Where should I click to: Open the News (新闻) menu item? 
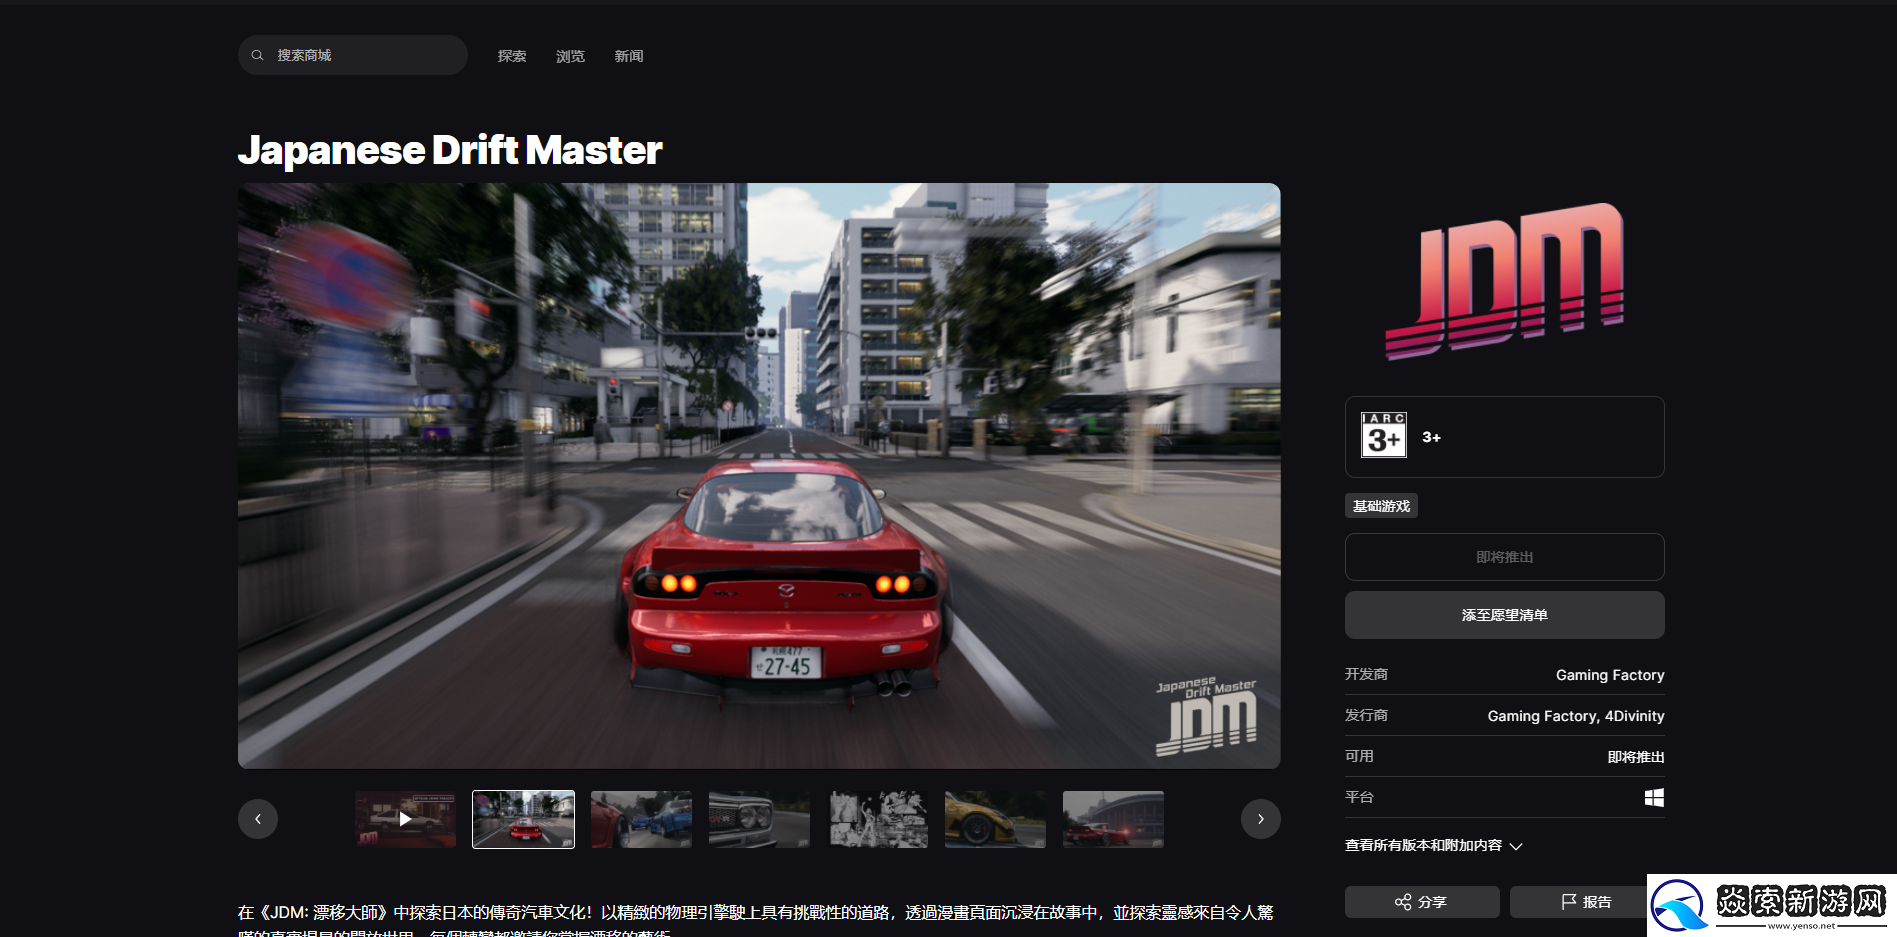coord(629,56)
